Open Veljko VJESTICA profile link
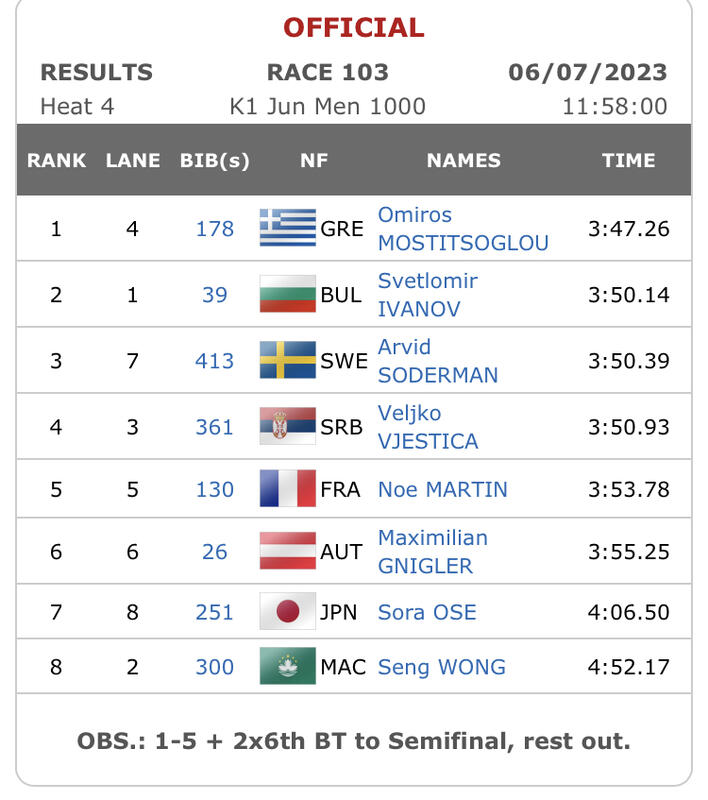Screen dimensions: 708x800 point(427,427)
